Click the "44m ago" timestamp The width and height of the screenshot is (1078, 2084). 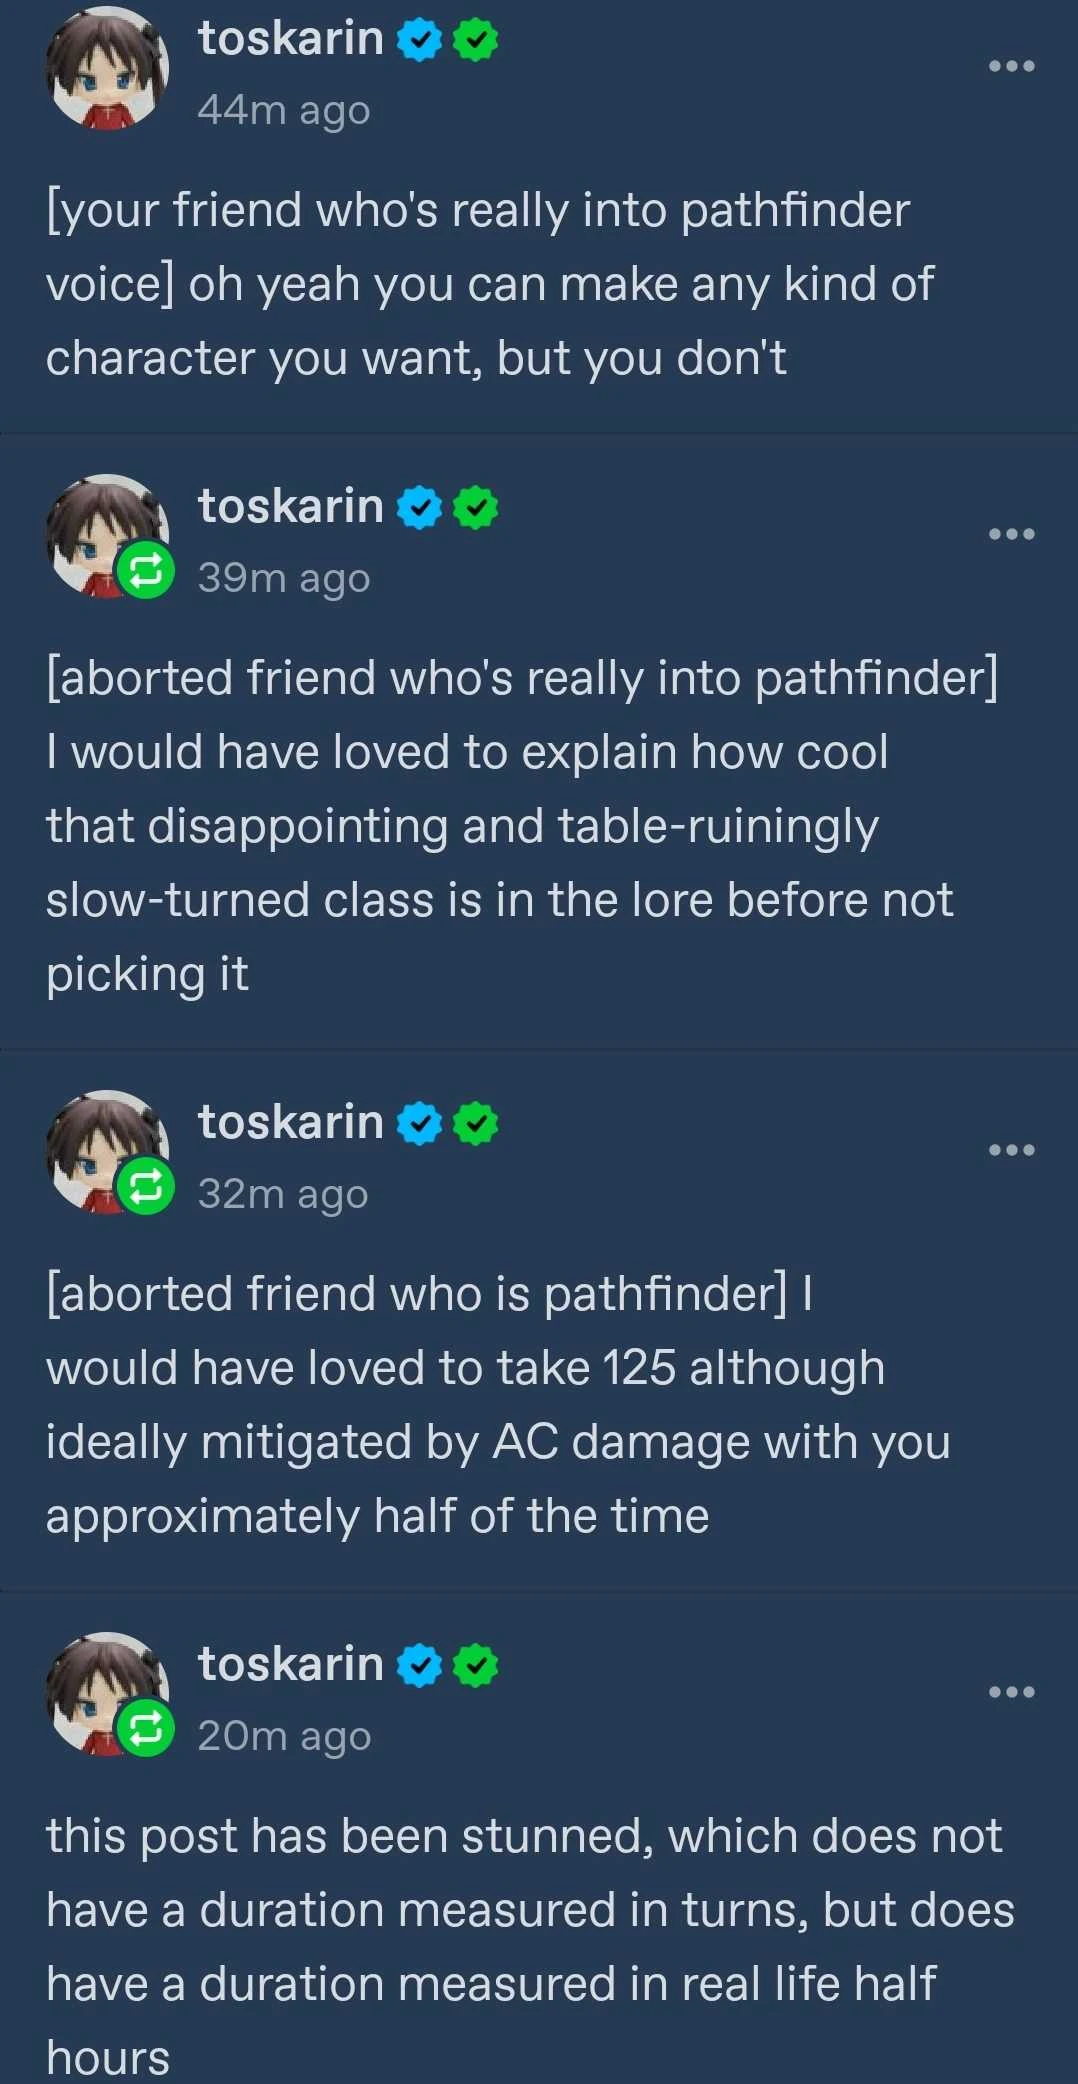click(x=284, y=110)
